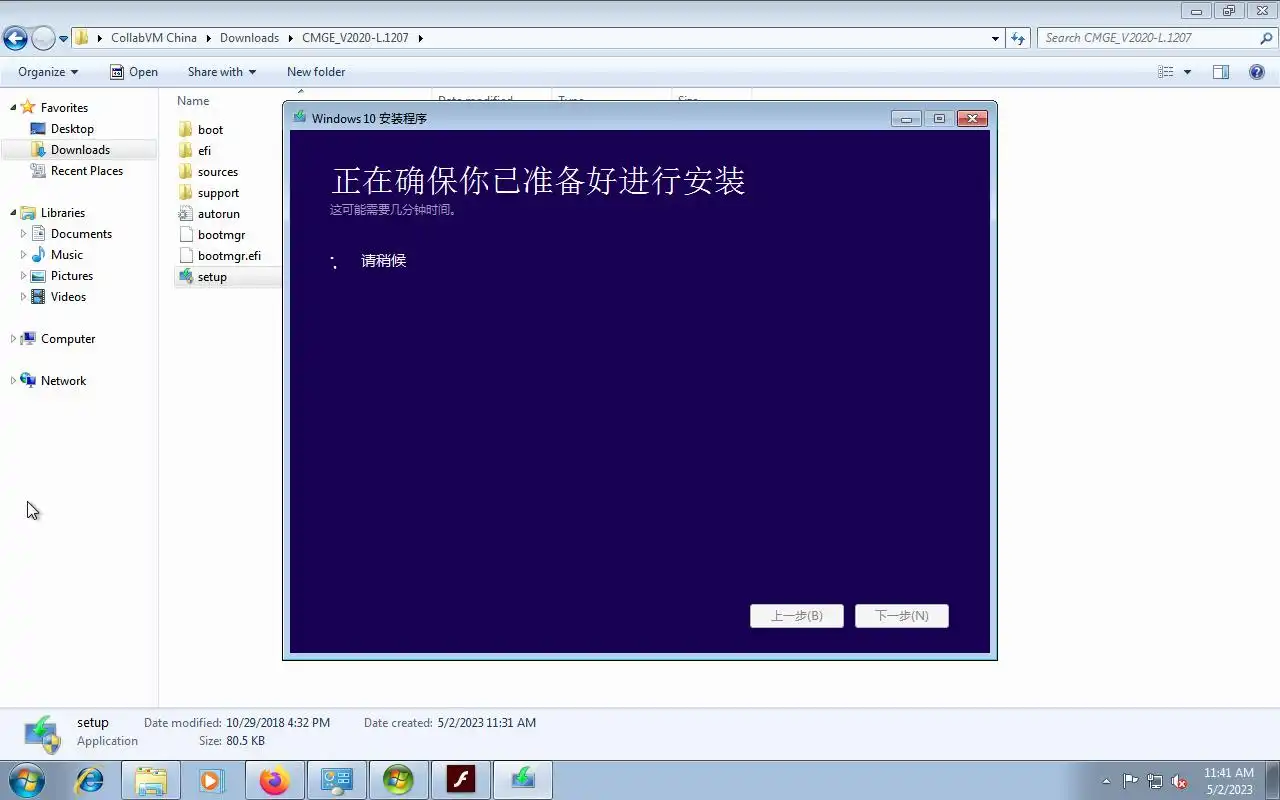Screen dimensions: 1280x800
Task: Click the Back navigation arrow in Explorer
Action: pyautogui.click(x=15, y=38)
